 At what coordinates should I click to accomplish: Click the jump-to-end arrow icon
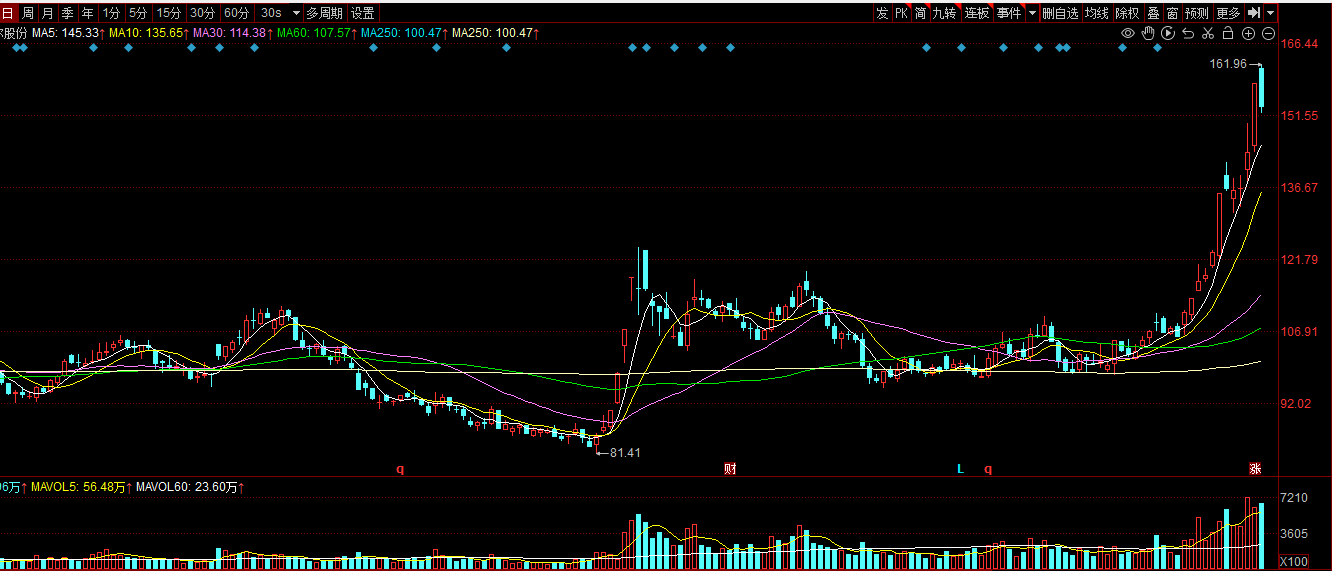[1254, 13]
